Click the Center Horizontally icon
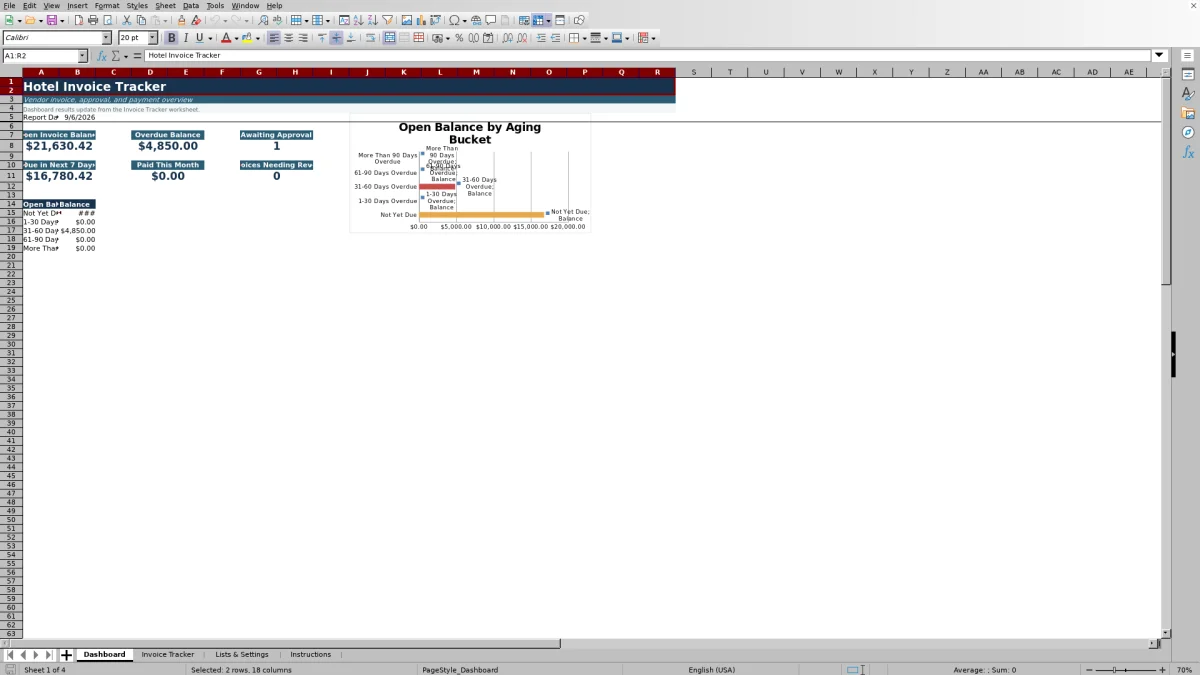 [289, 38]
